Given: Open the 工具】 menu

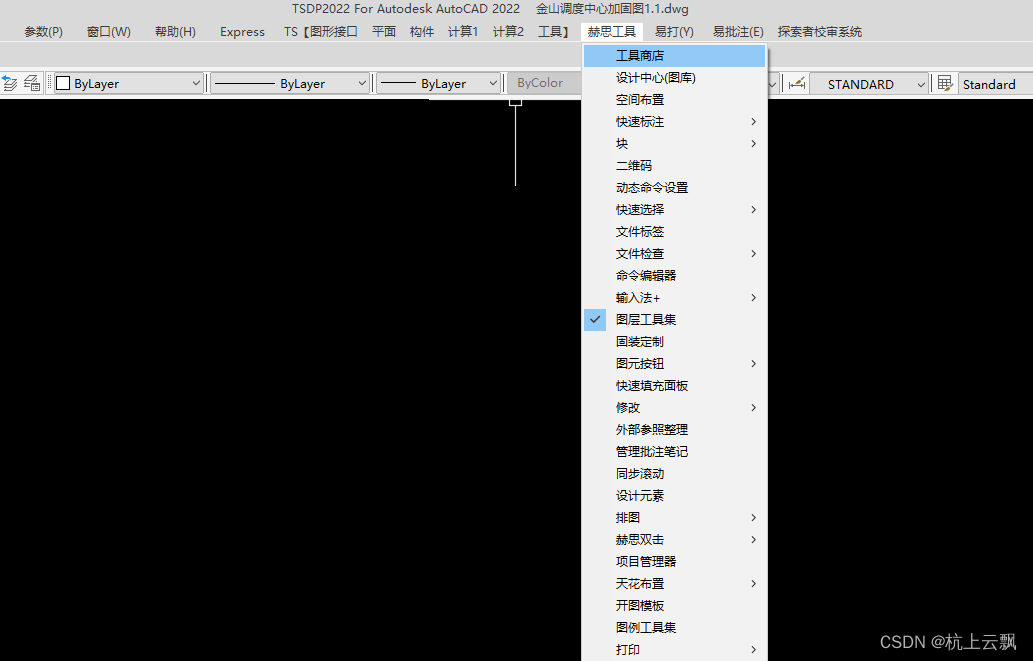Looking at the screenshot, I should tap(553, 32).
